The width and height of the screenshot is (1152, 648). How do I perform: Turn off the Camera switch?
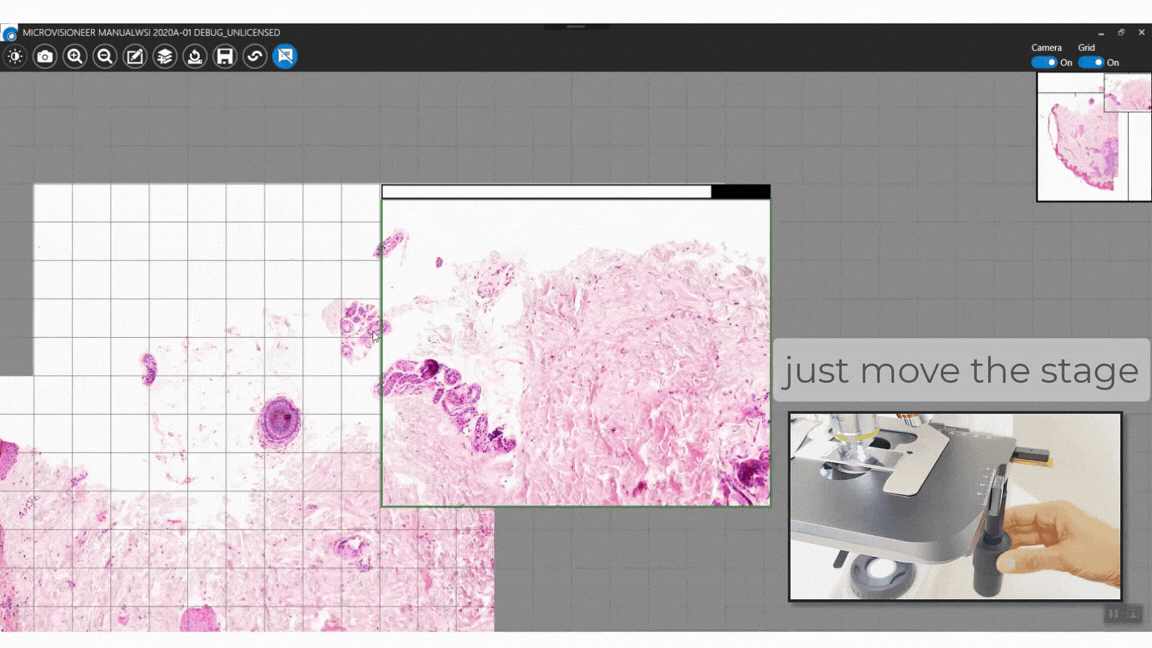pyautogui.click(x=1043, y=62)
